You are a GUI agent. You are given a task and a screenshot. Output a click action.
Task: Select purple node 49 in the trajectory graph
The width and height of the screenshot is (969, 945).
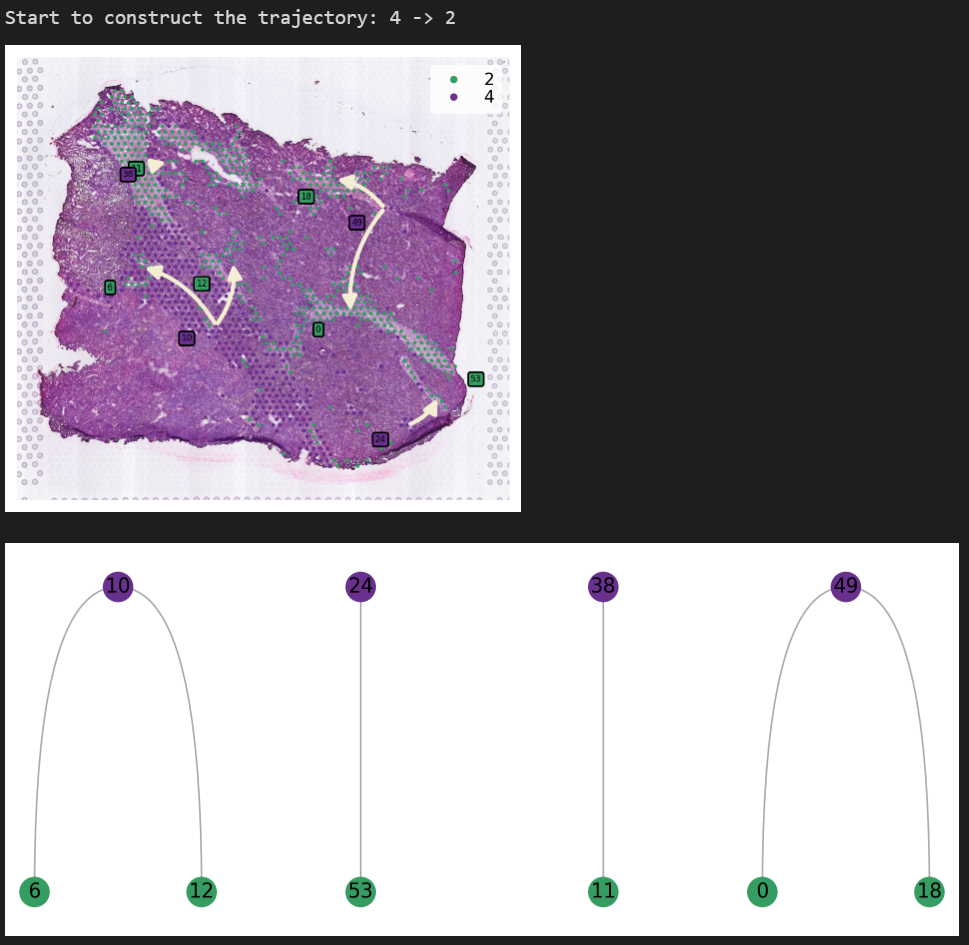point(845,587)
